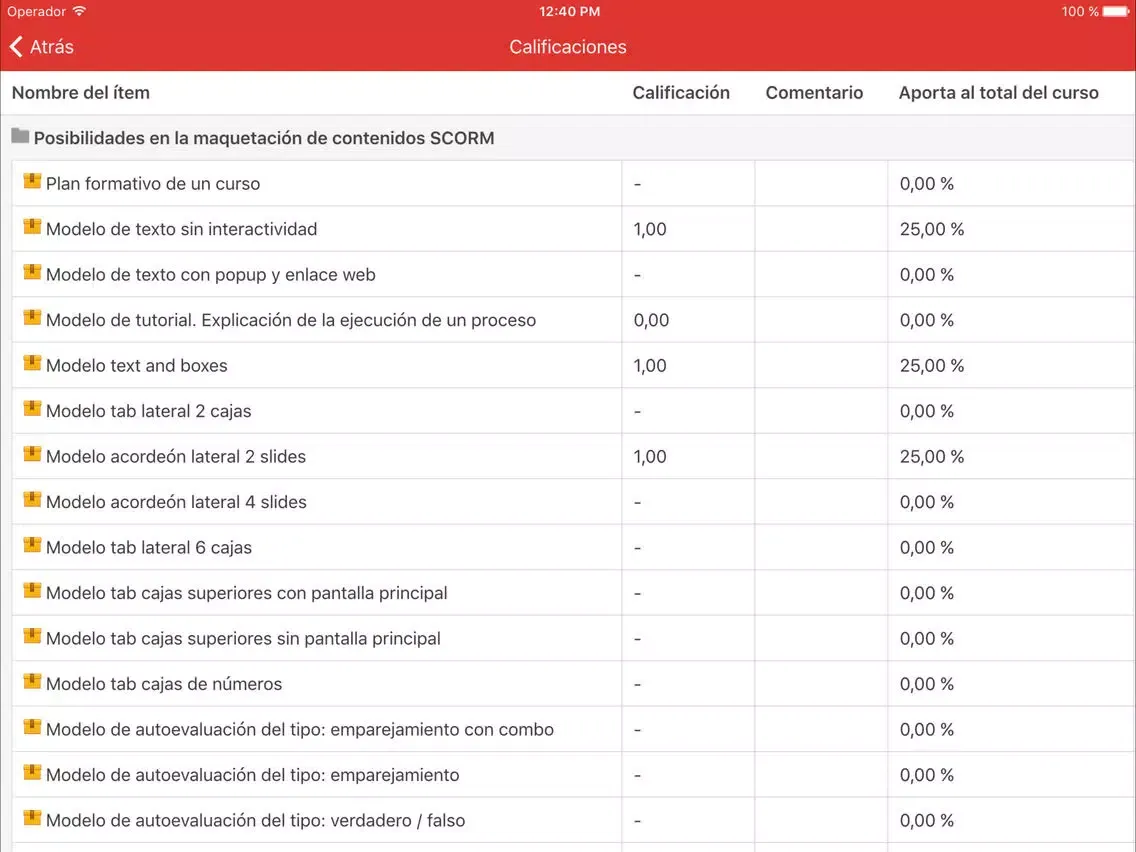Open Modelo tab cajas superiores con pantalla principal
1136x852 pixels.
point(246,593)
